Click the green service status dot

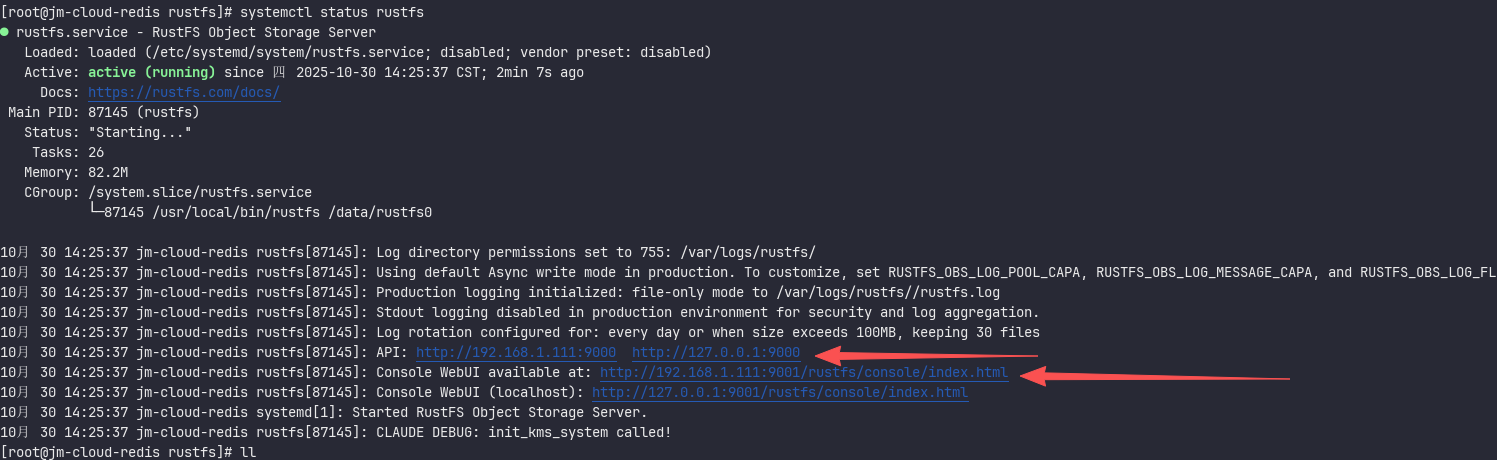[x=5, y=32]
